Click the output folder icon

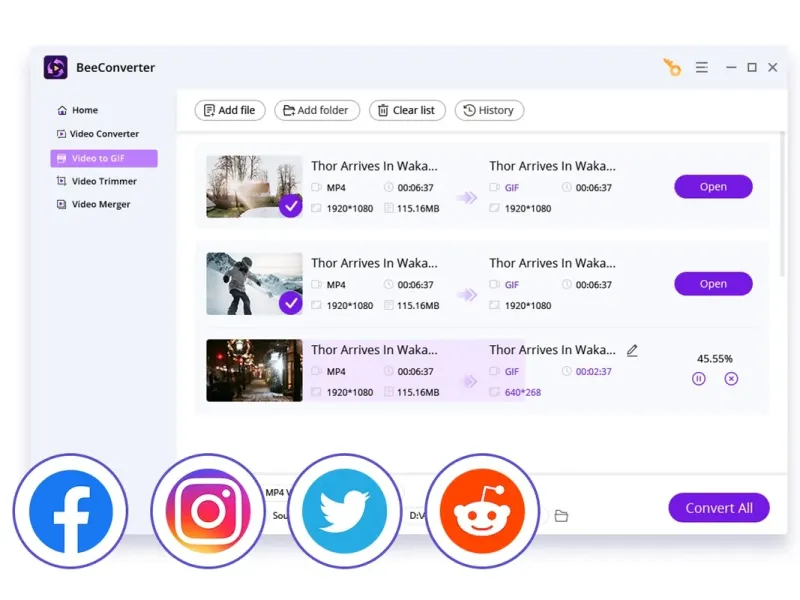click(561, 516)
